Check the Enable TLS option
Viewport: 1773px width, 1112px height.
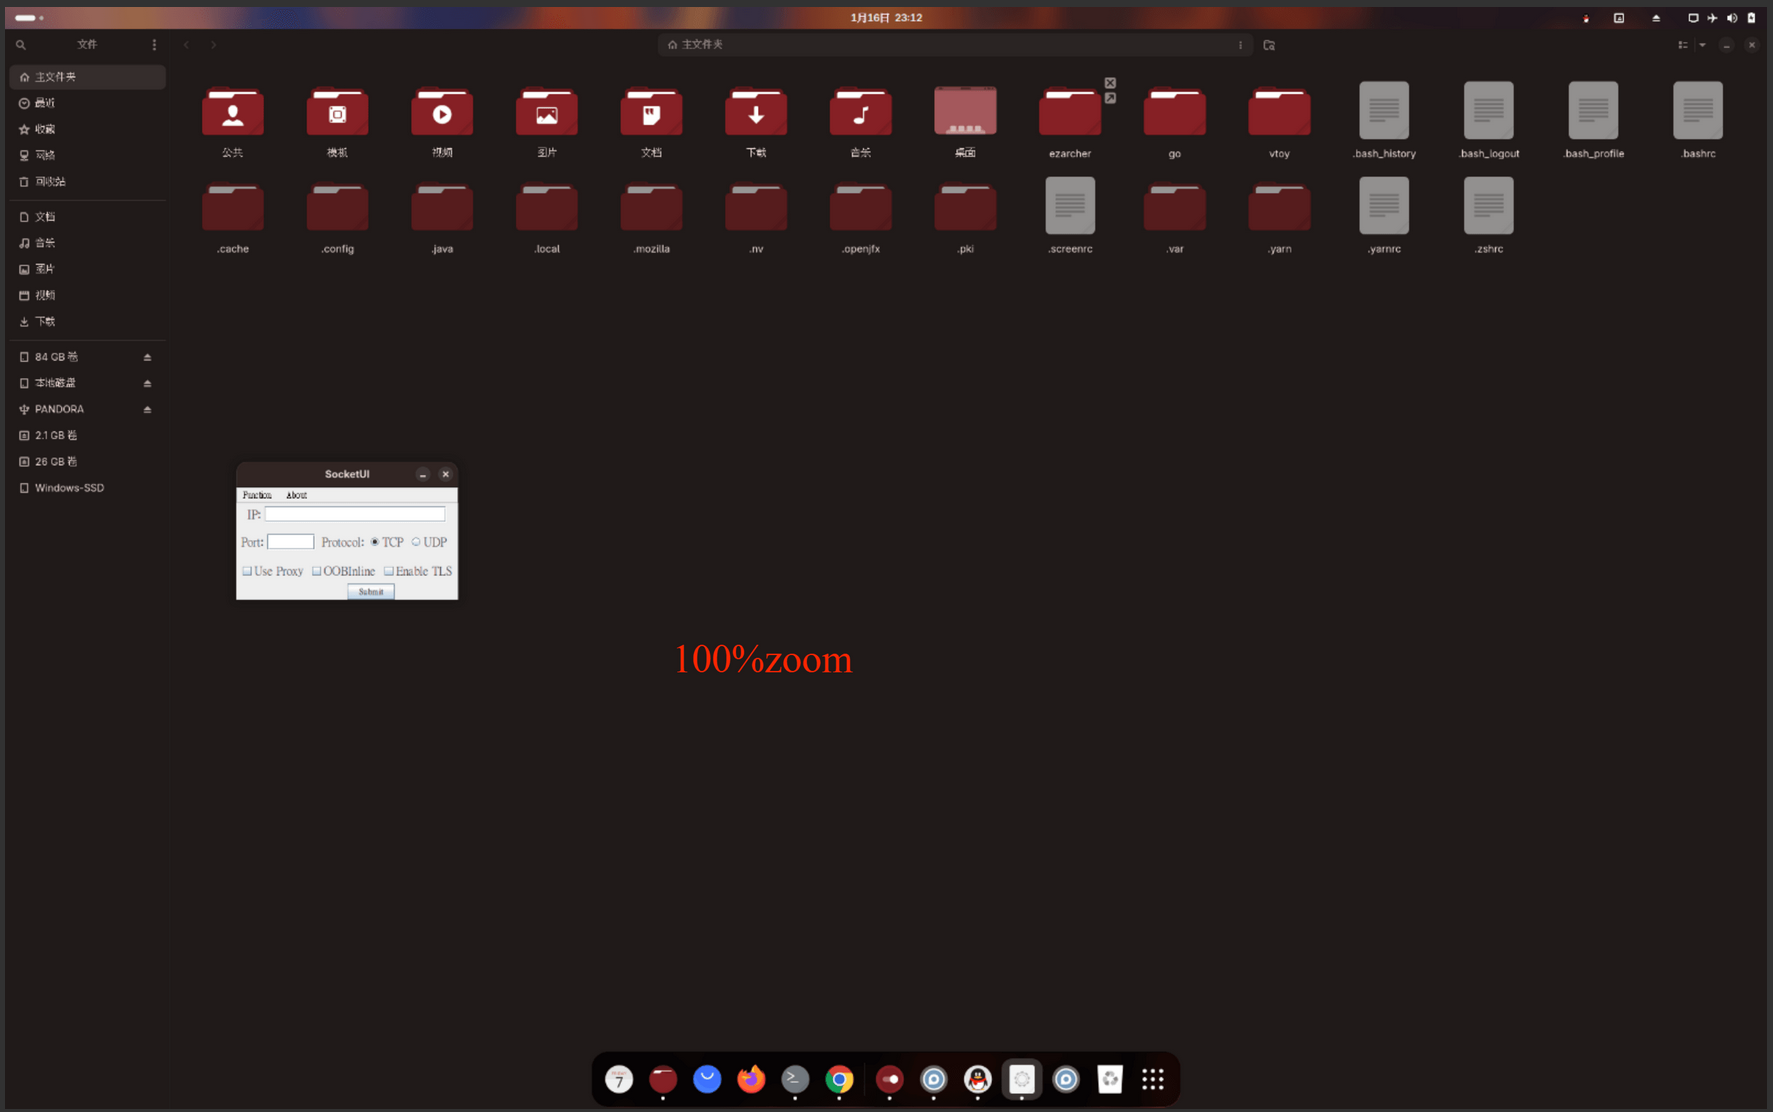point(389,571)
